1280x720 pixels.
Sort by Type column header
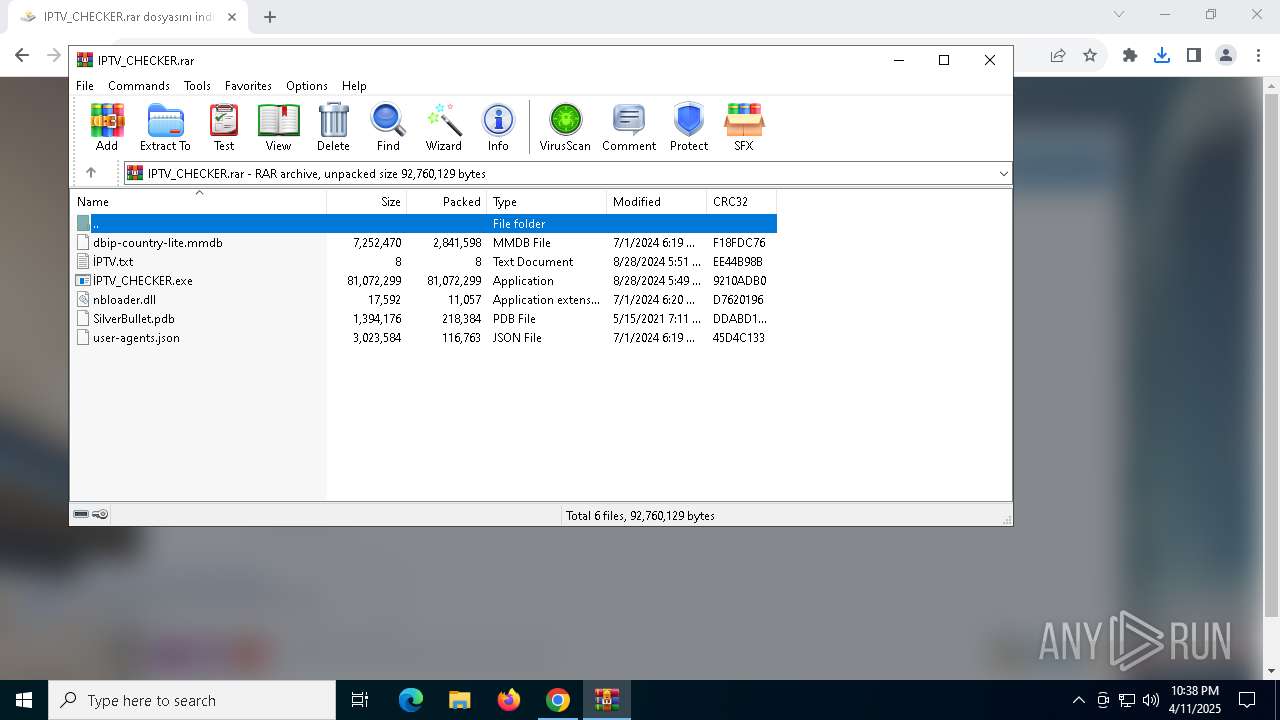546,202
